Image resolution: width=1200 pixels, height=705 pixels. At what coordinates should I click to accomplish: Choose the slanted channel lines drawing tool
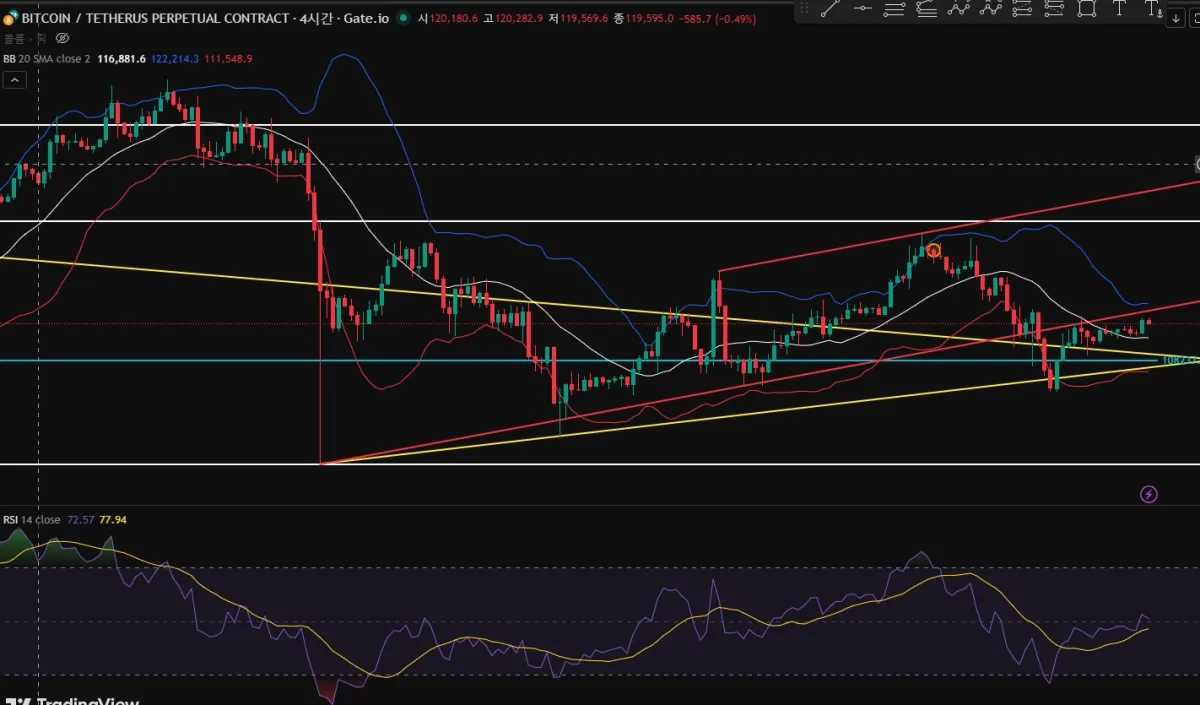pyautogui.click(x=927, y=8)
